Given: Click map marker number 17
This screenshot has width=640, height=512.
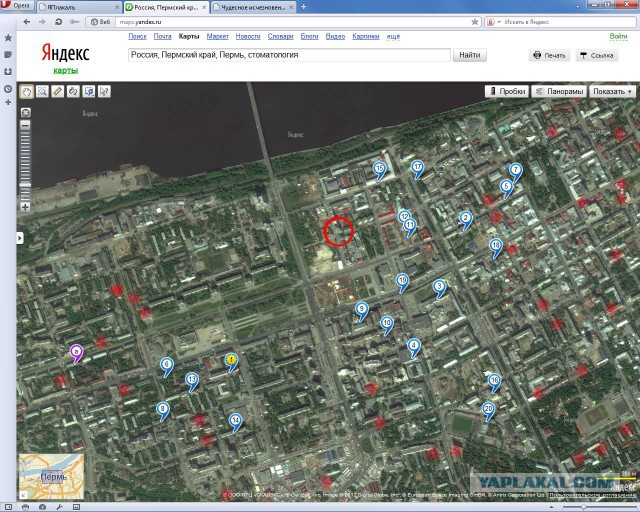Looking at the screenshot, I should pos(417,169).
